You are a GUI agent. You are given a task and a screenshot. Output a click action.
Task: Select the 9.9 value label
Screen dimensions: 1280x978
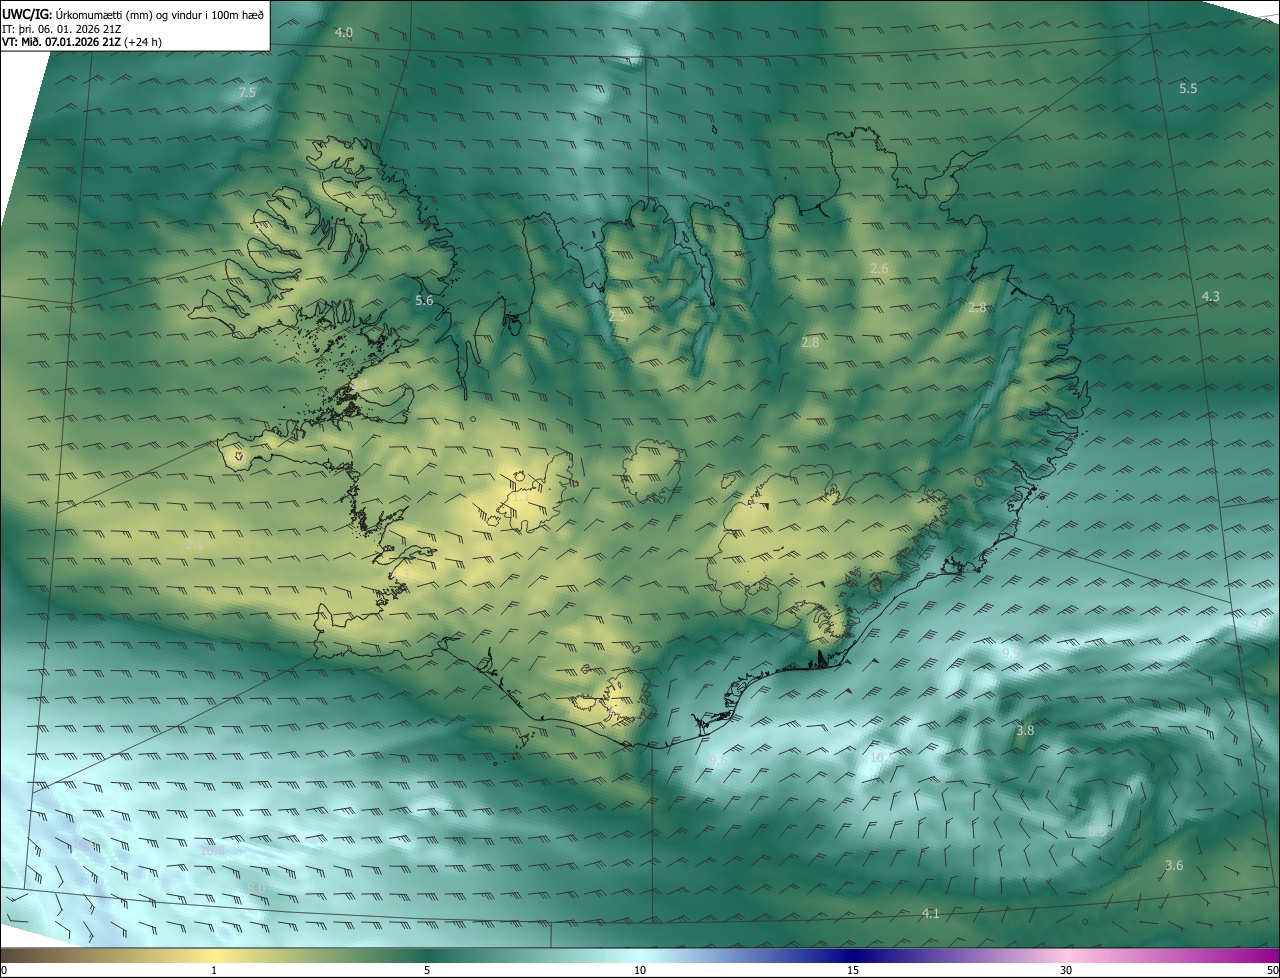1011,653
